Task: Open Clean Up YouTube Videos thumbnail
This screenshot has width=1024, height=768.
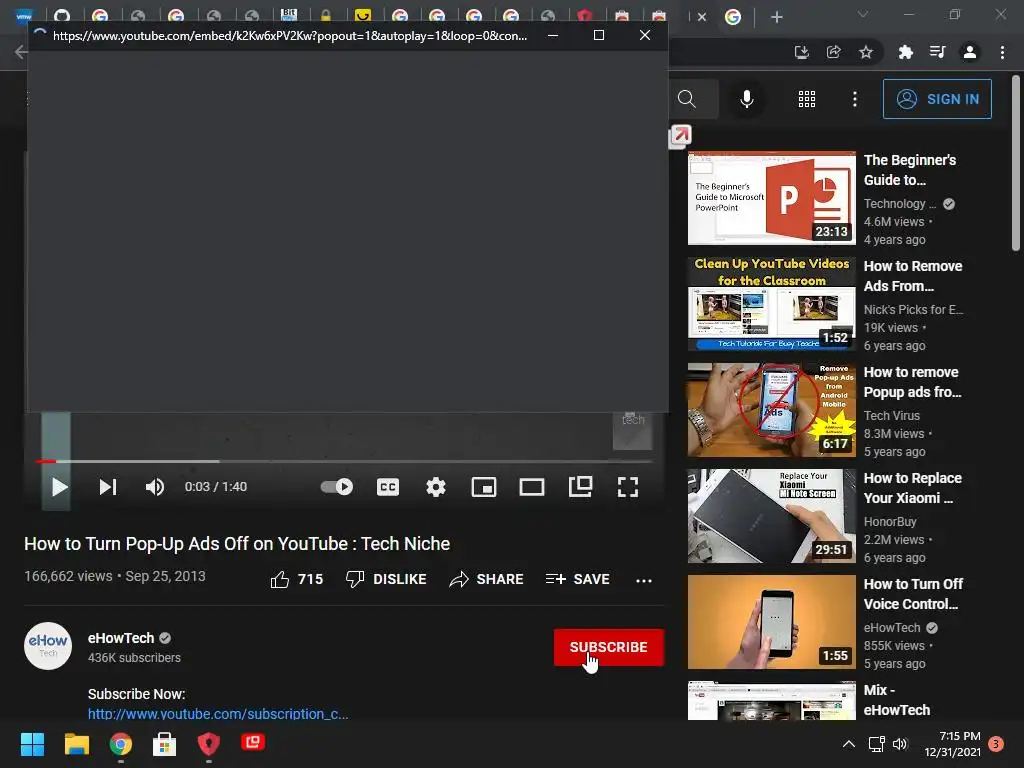Action: (771, 304)
